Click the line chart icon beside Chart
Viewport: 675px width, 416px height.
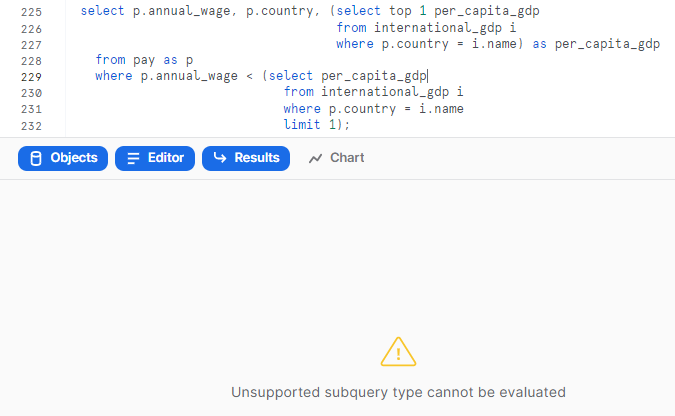[315, 158]
